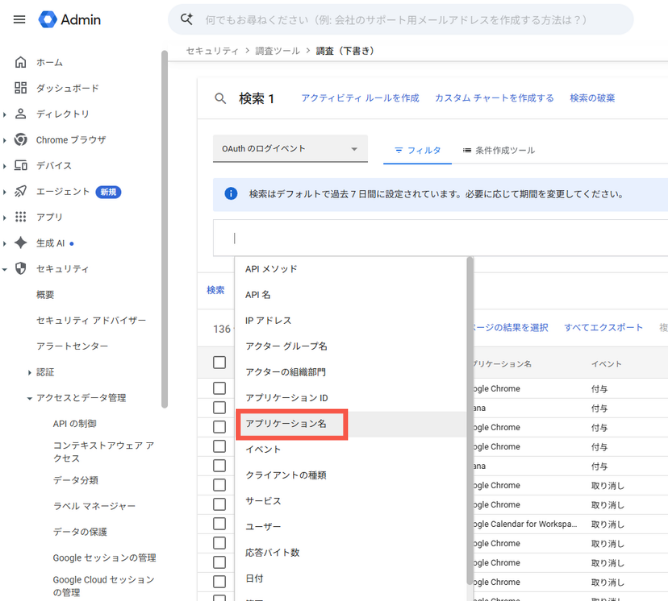
Task: Check the checkbox beside イベント option
Action: tap(219, 446)
